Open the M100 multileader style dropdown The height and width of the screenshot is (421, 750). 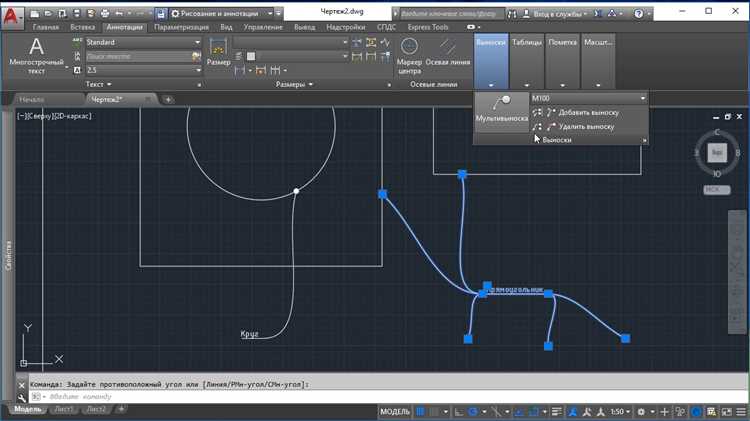coord(589,98)
